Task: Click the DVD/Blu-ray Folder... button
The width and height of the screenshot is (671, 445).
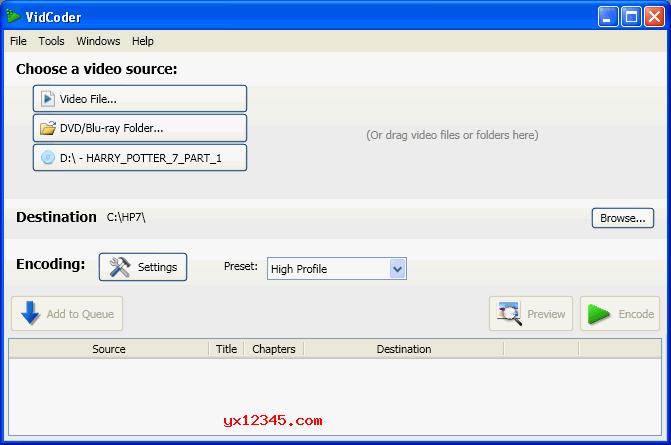Action: coord(140,128)
